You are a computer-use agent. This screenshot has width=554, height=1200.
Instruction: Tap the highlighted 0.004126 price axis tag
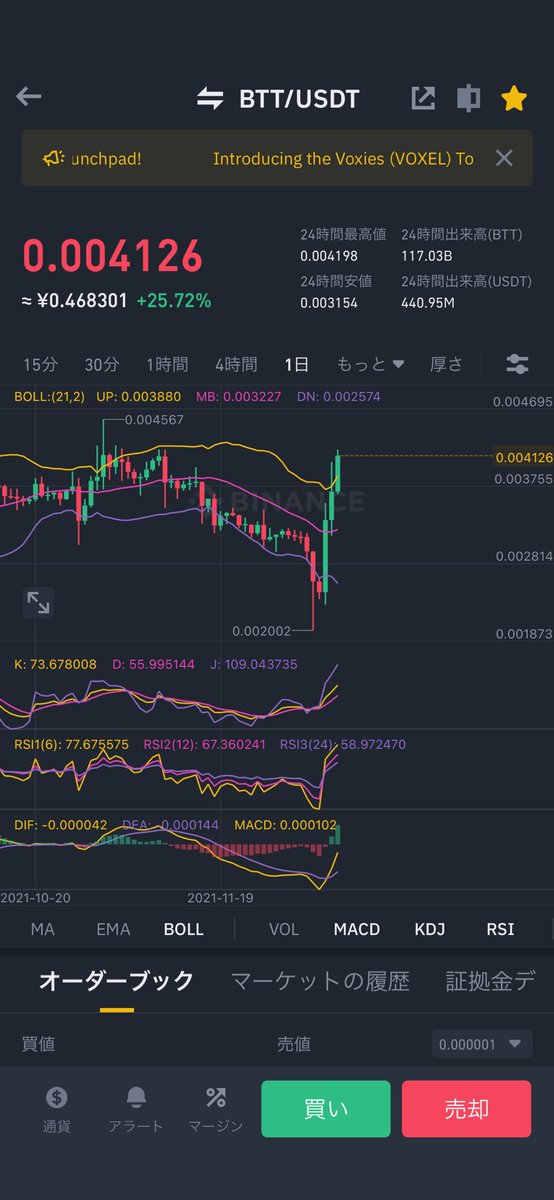point(524,457)
